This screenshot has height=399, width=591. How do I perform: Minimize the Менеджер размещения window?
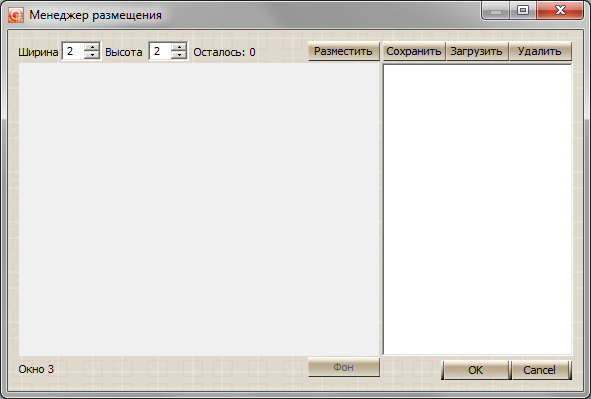(496, 10)
